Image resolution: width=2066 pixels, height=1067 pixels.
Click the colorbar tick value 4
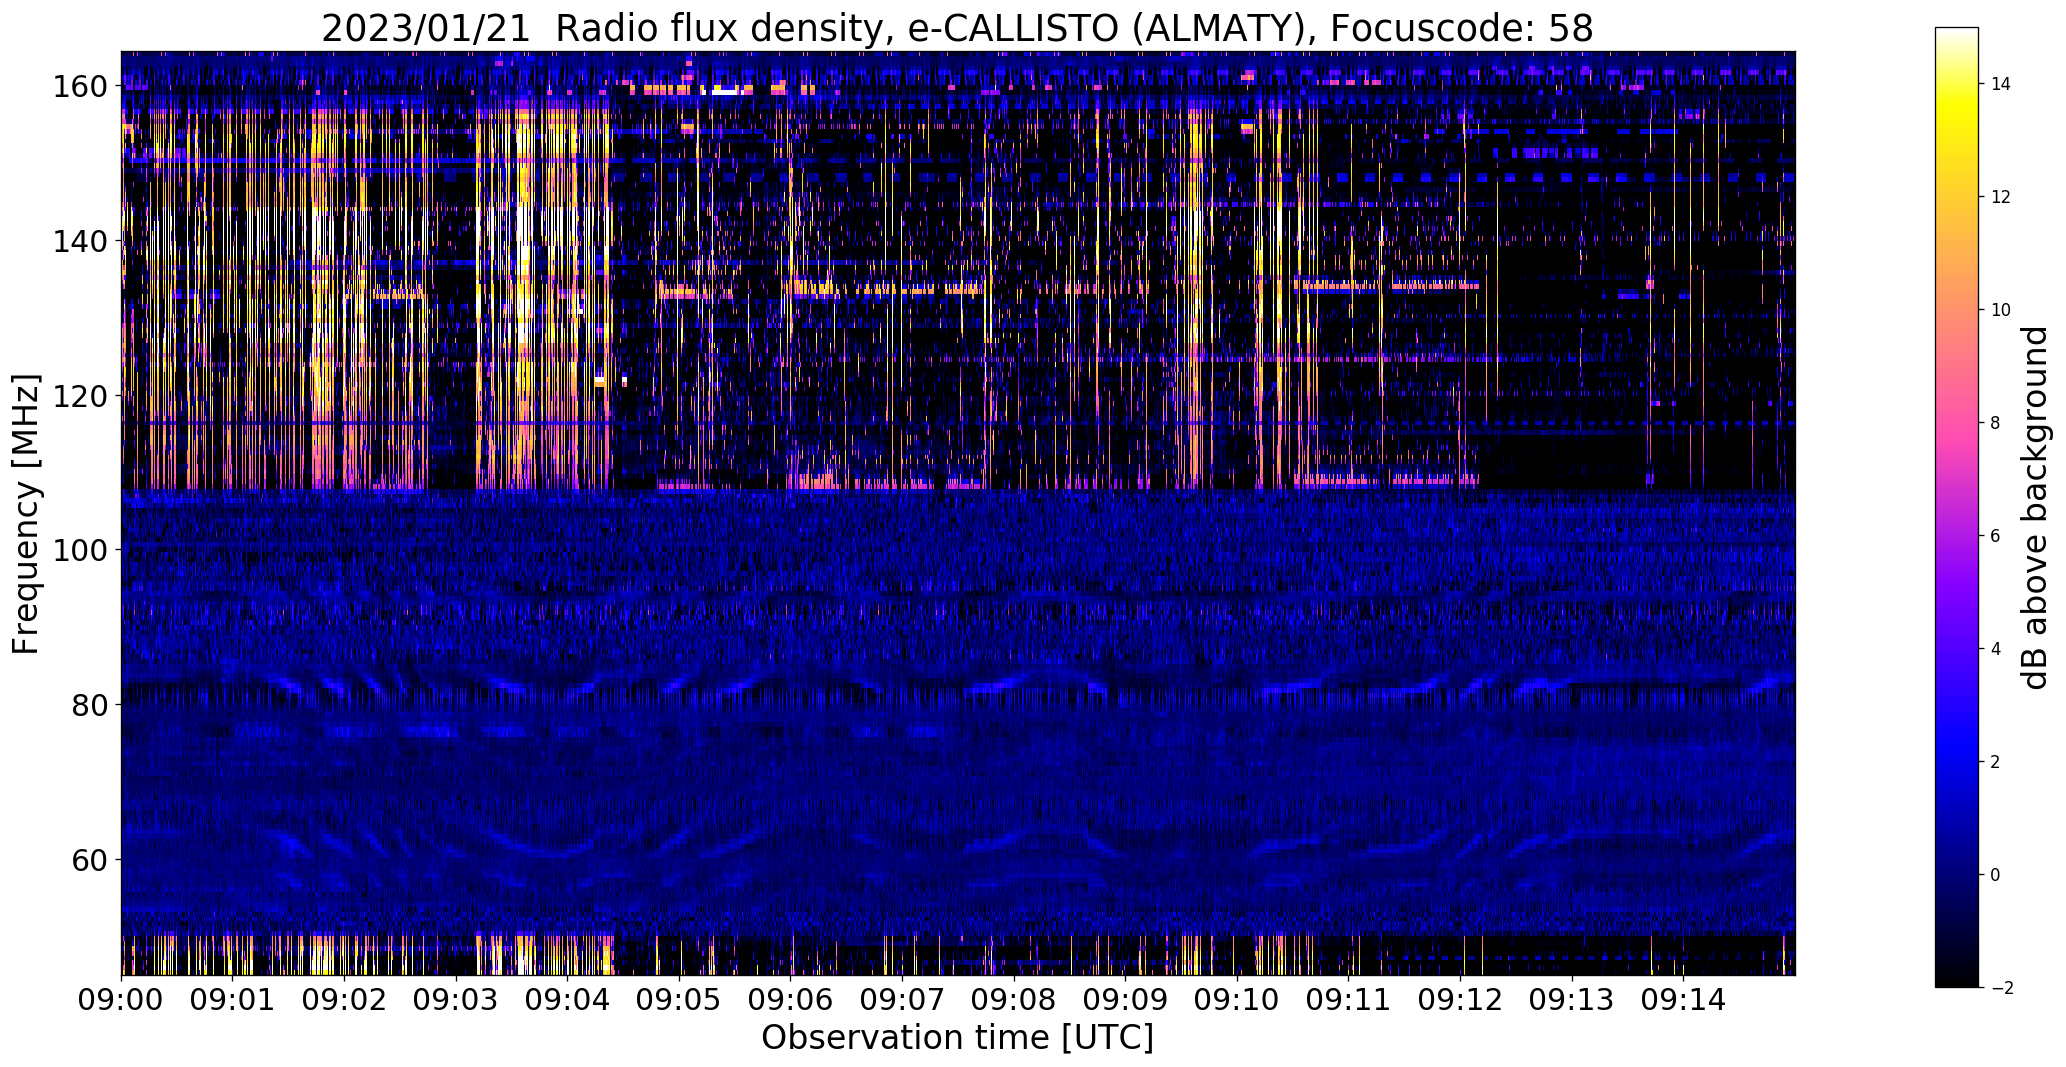(x=1996, y=649)
